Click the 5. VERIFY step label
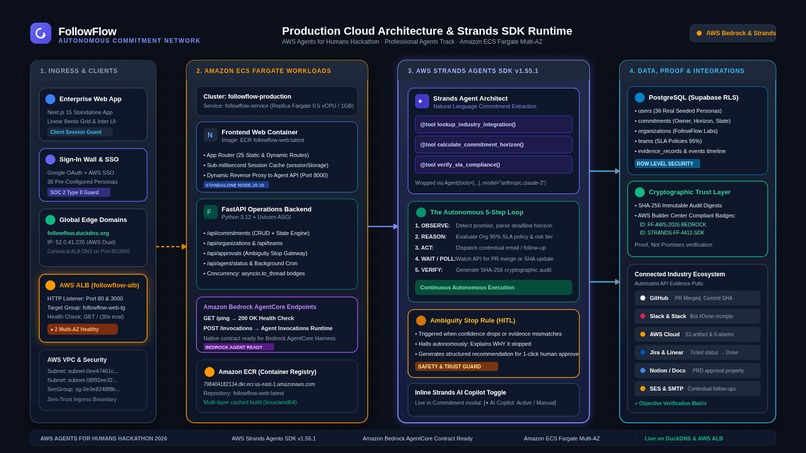Screen dimensions: 806x453 coord(429,270)
